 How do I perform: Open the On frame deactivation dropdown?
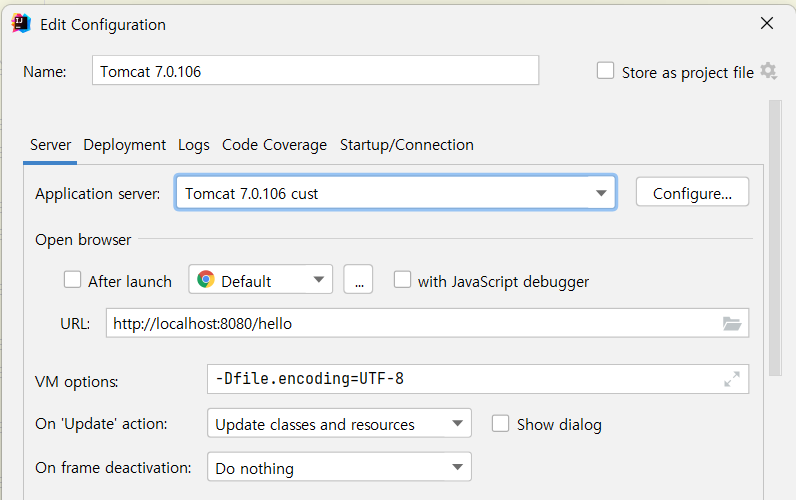coord(339,467)
